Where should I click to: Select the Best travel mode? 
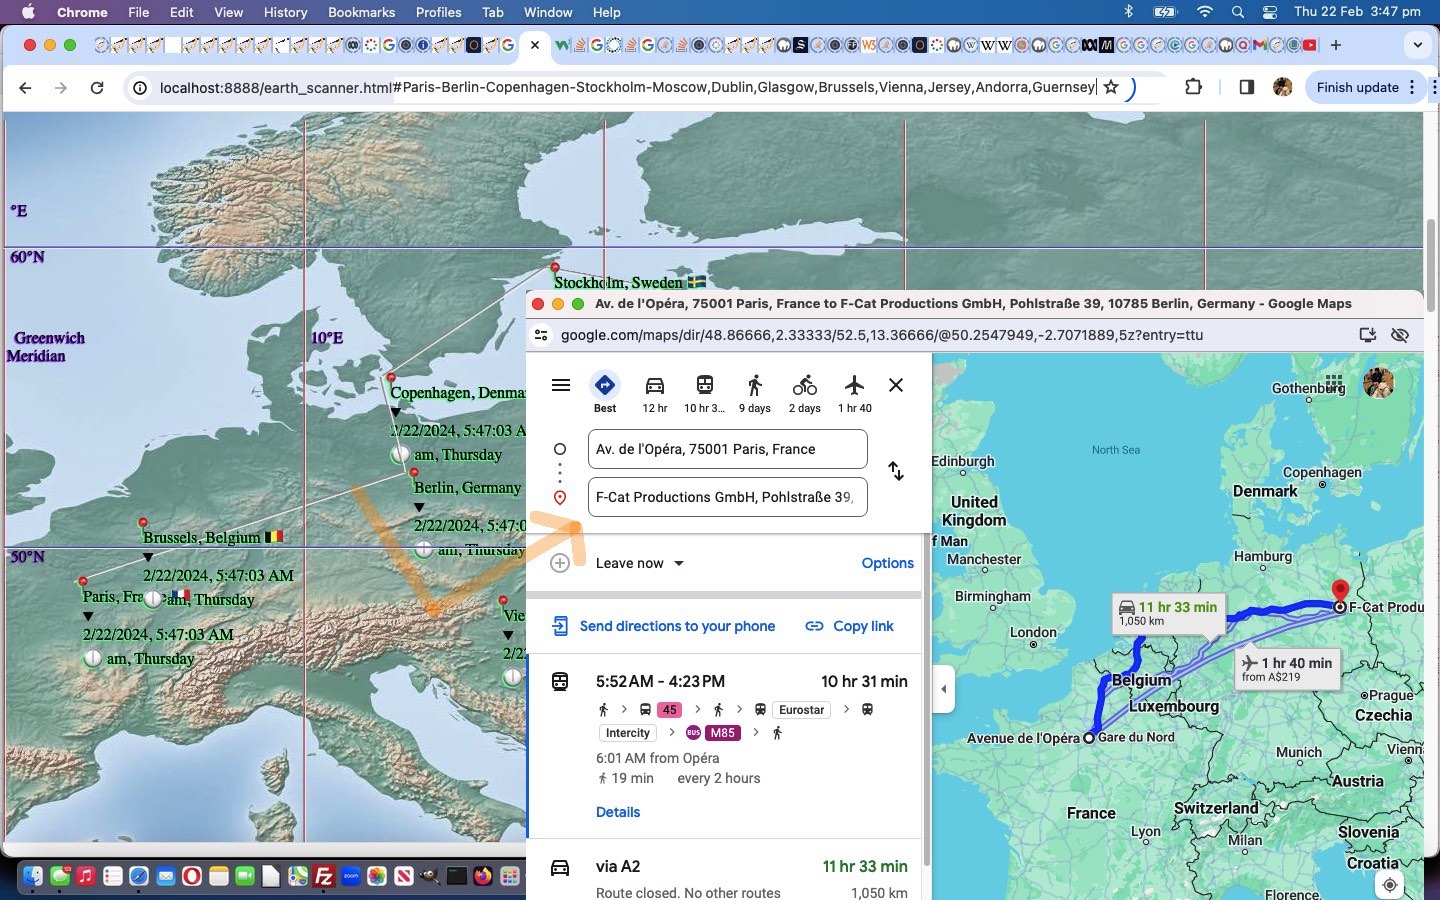click(x=605, y=392)
